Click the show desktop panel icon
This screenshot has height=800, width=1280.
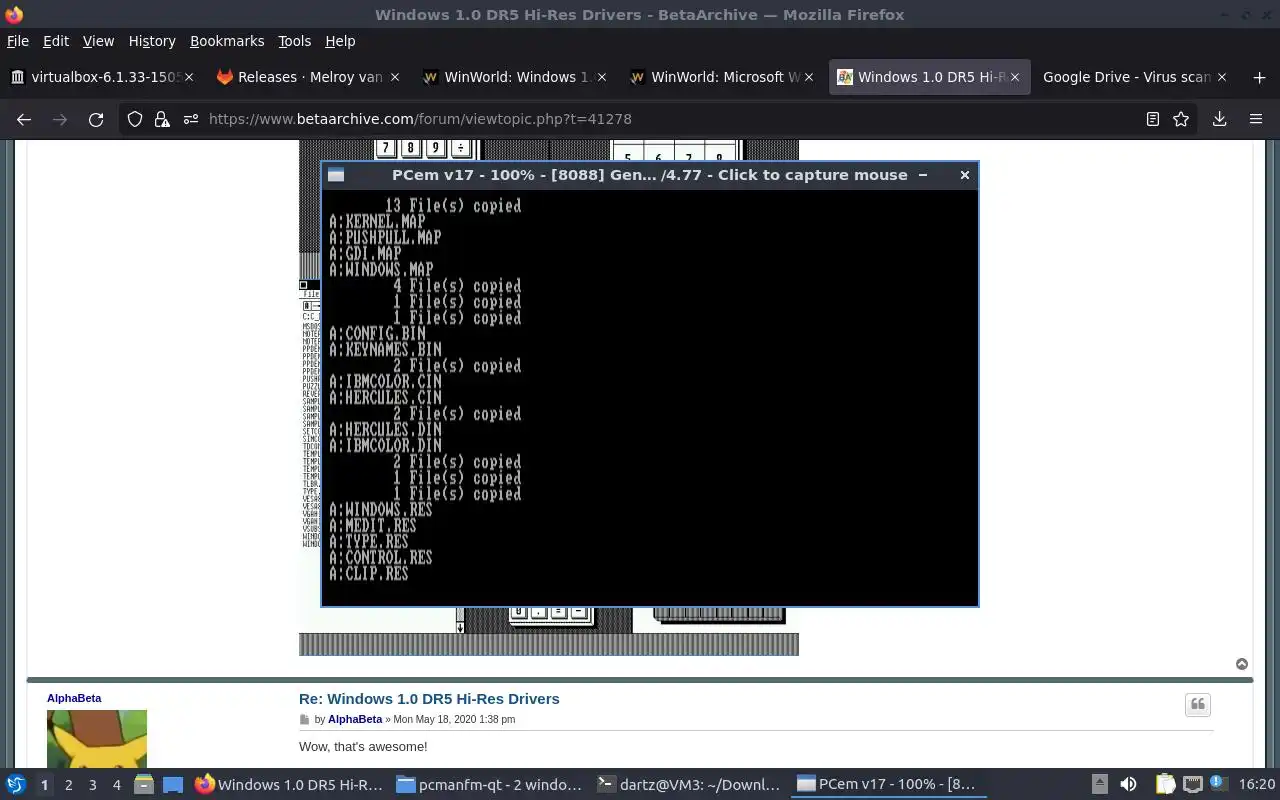(x=173, y=785)
